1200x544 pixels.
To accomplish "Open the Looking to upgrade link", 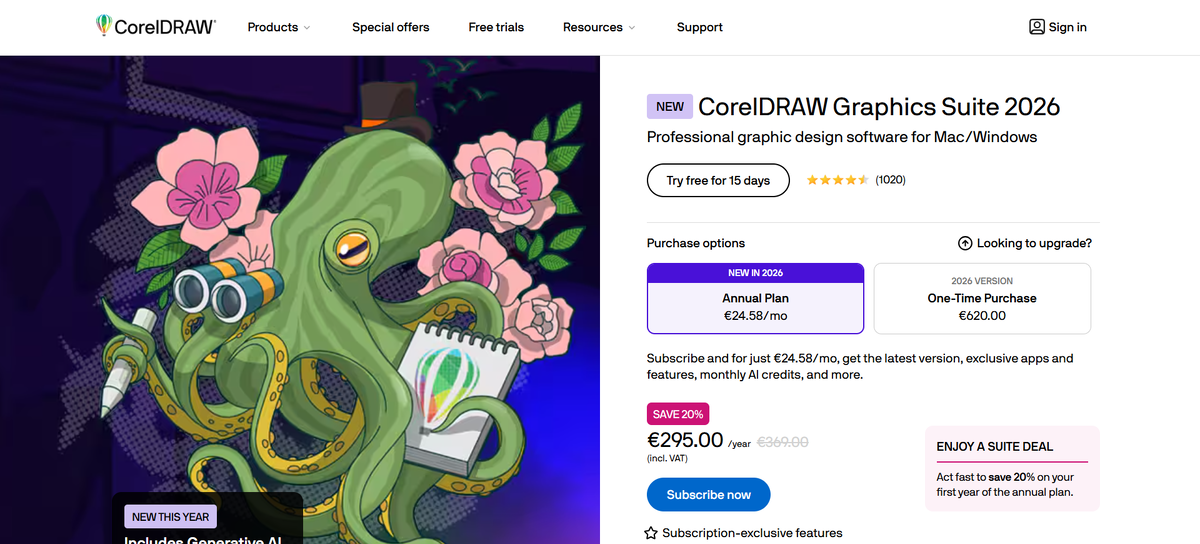I will point(1034,243).
